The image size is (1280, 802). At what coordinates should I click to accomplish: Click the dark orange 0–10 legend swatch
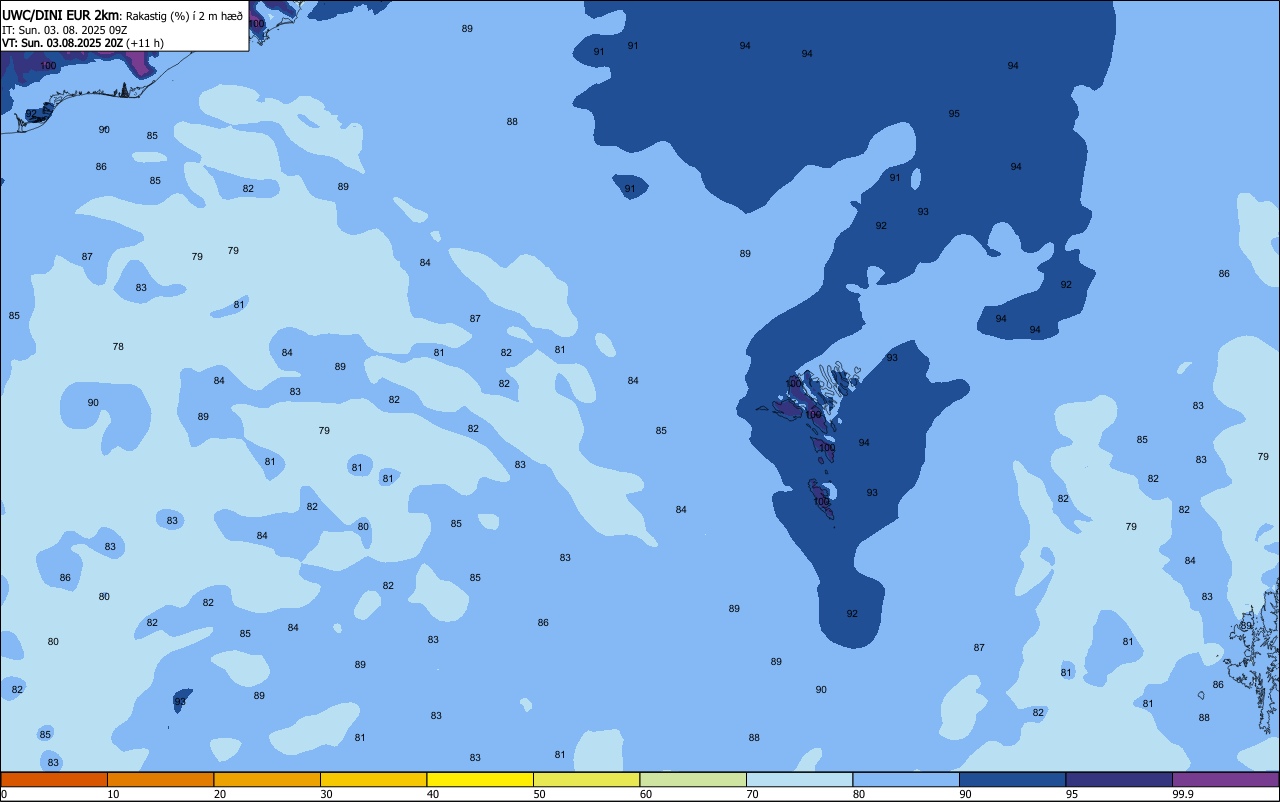click(54, 779)
